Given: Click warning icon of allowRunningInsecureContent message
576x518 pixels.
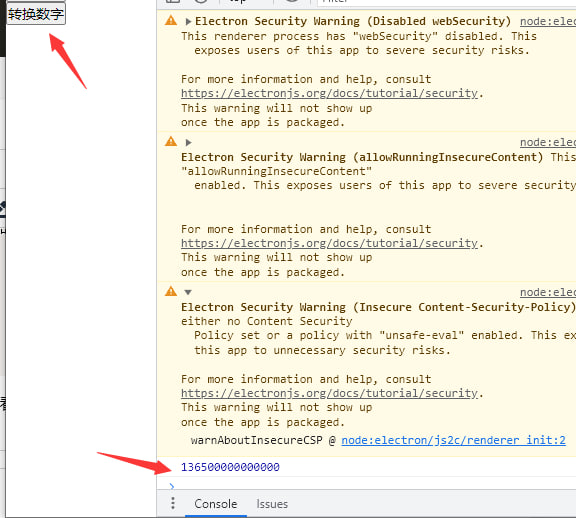Looking at the screenshot, I should (x=171, y=141).
